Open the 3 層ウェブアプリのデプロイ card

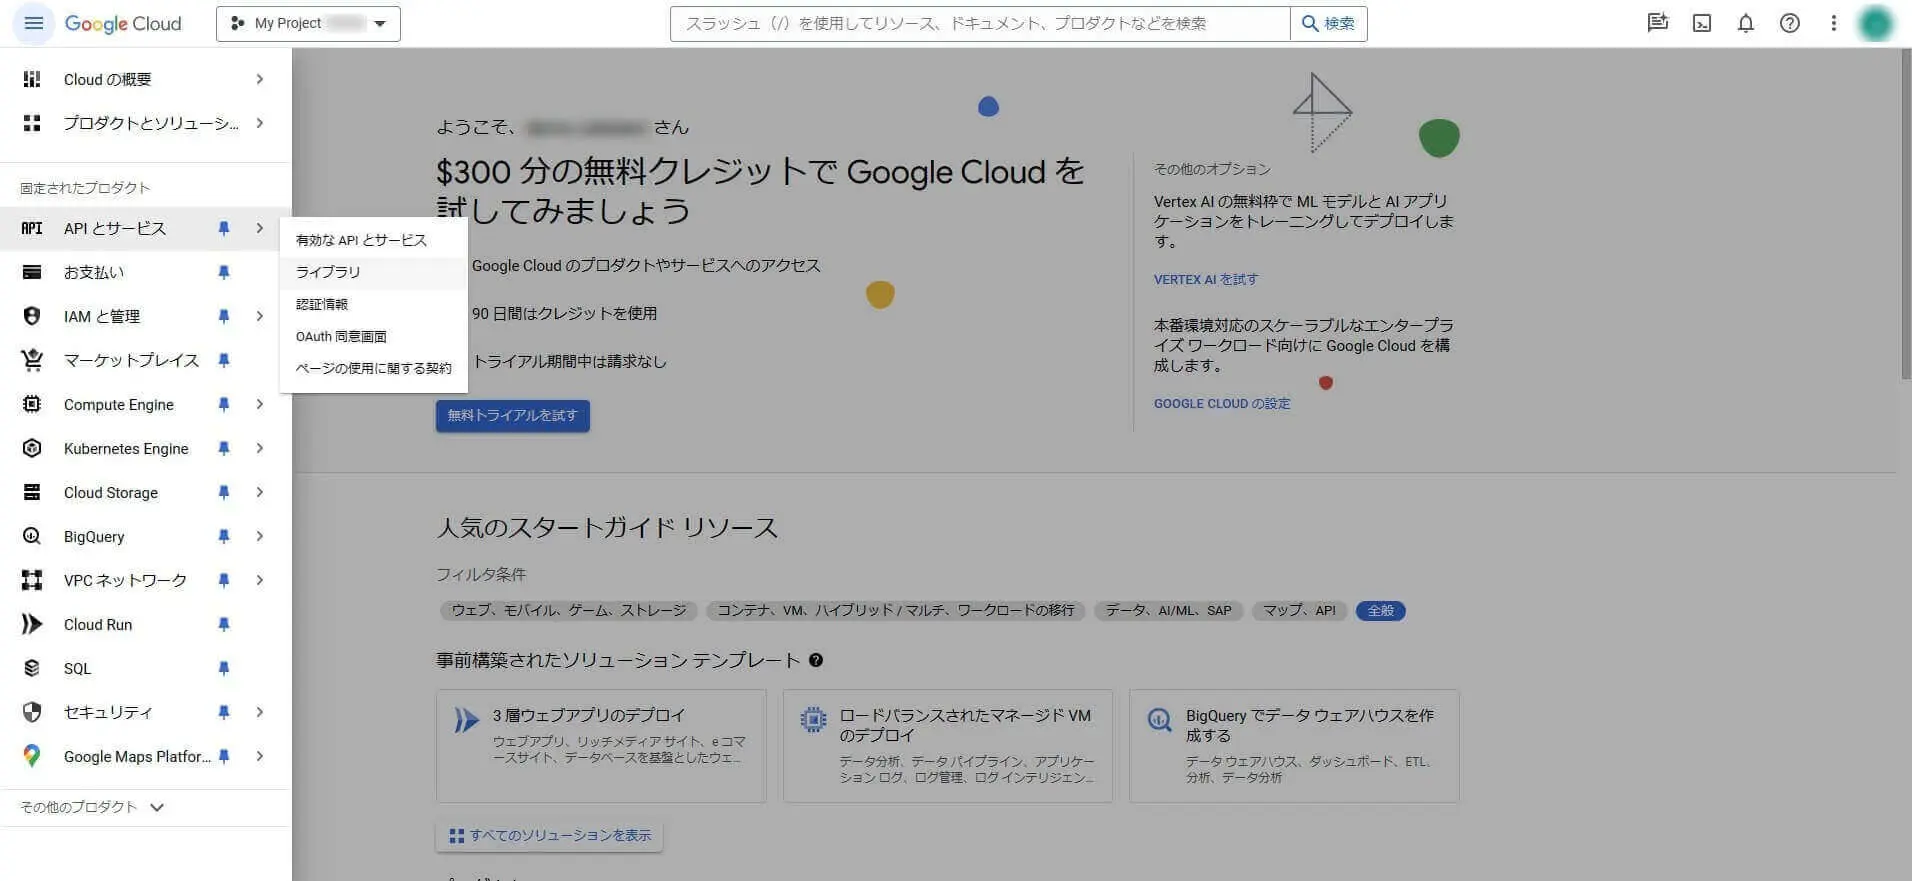click(601, 746)
